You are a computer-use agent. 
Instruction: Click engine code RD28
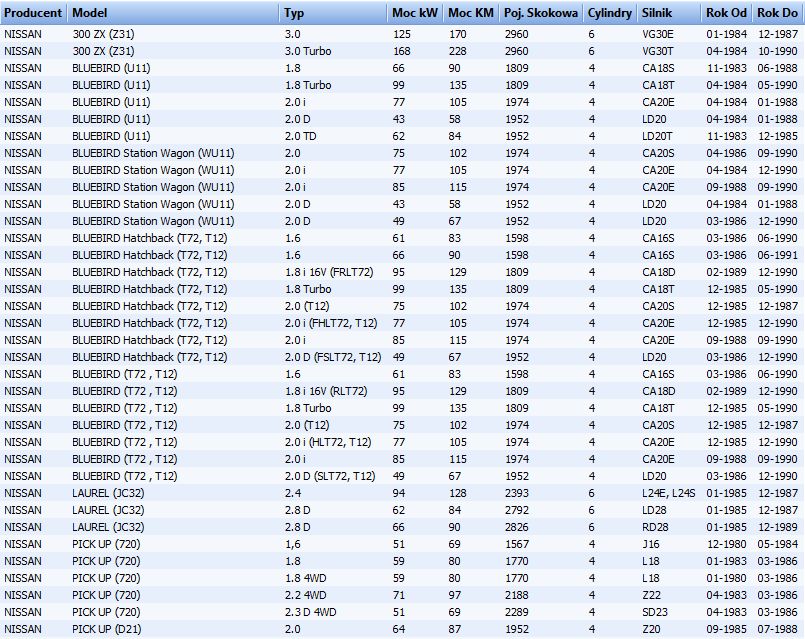click(x=654, y=527)
